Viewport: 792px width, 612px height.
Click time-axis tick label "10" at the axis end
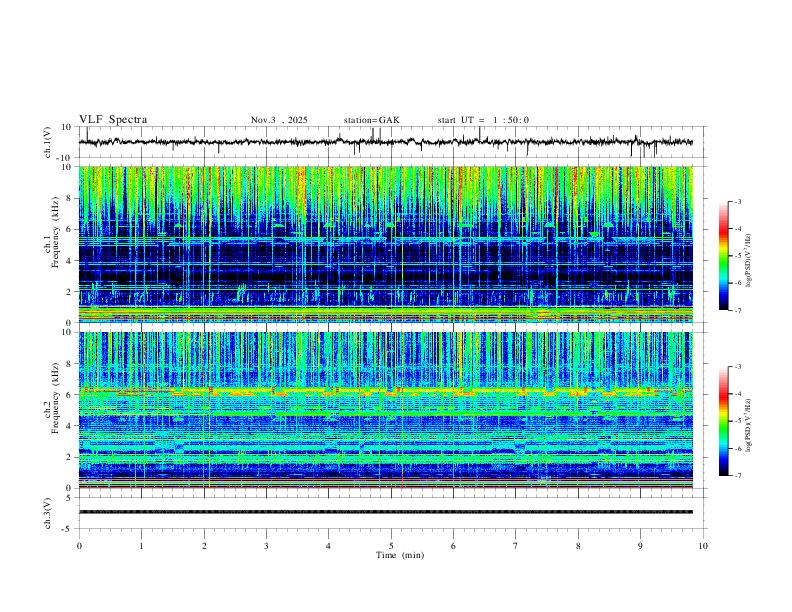click(x=703, y=546)
